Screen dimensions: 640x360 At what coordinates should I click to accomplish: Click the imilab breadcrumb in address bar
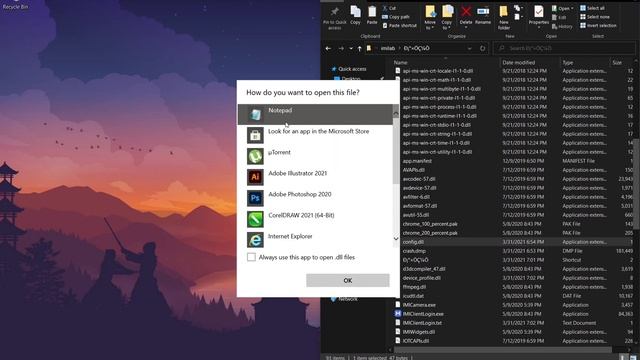pos(387,48)
